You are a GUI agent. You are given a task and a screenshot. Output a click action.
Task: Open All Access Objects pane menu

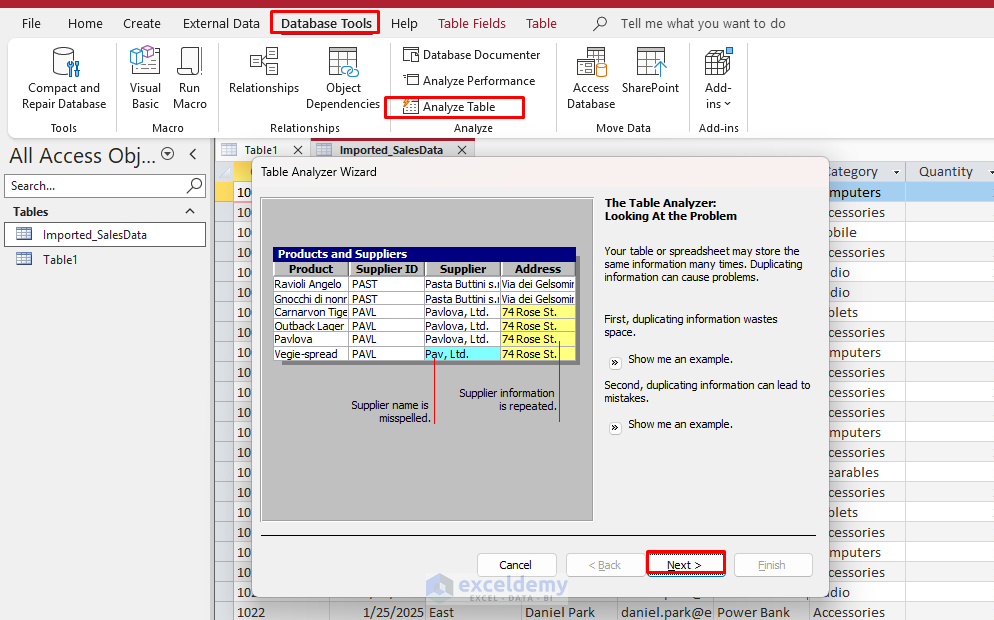(x=167, y=153)
